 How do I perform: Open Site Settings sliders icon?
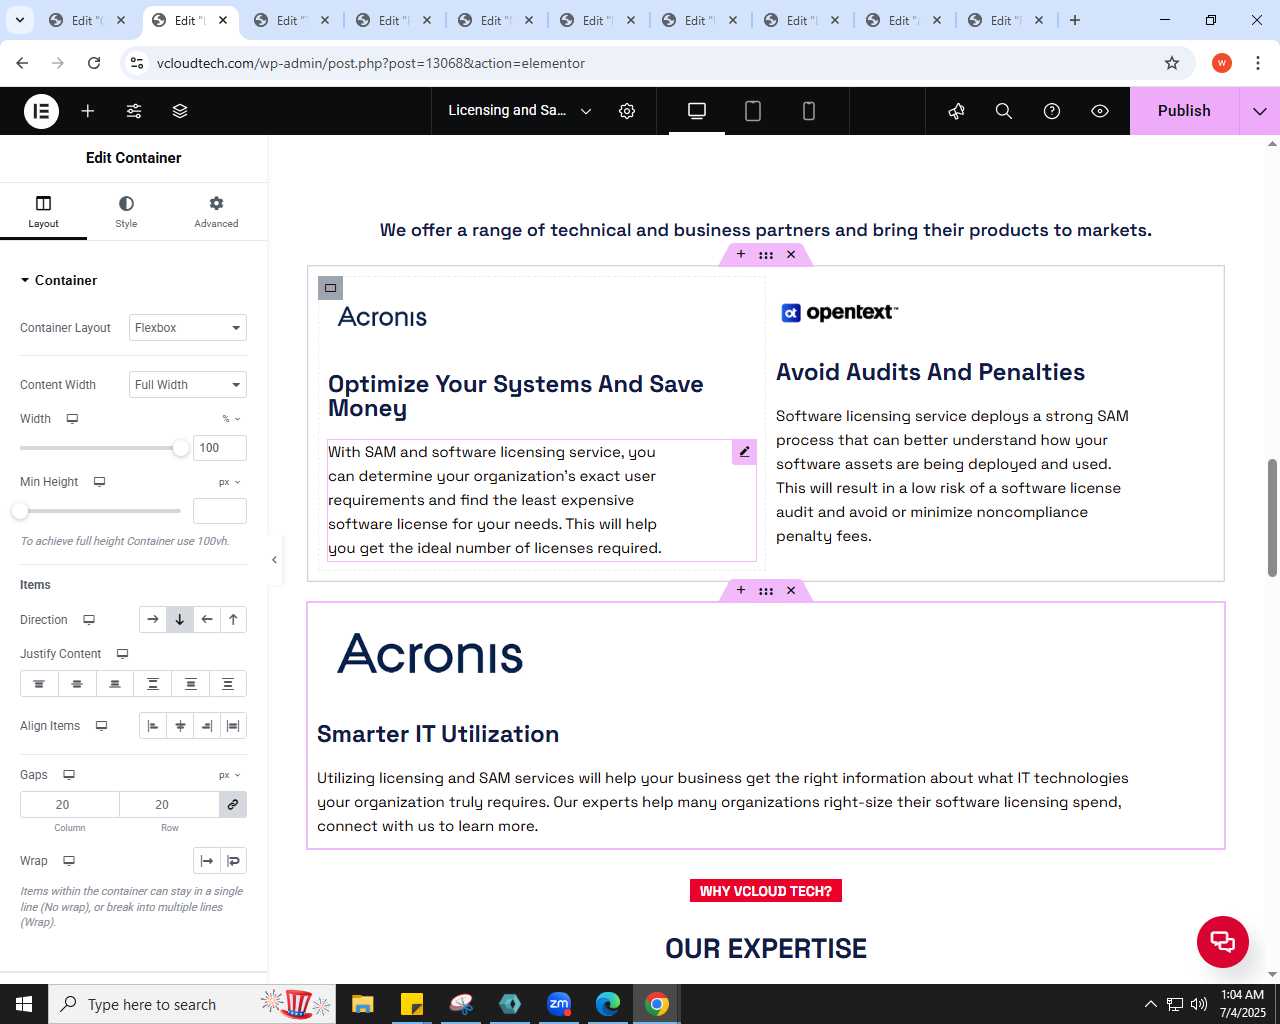pyautogui.click(x=134, y=111)
